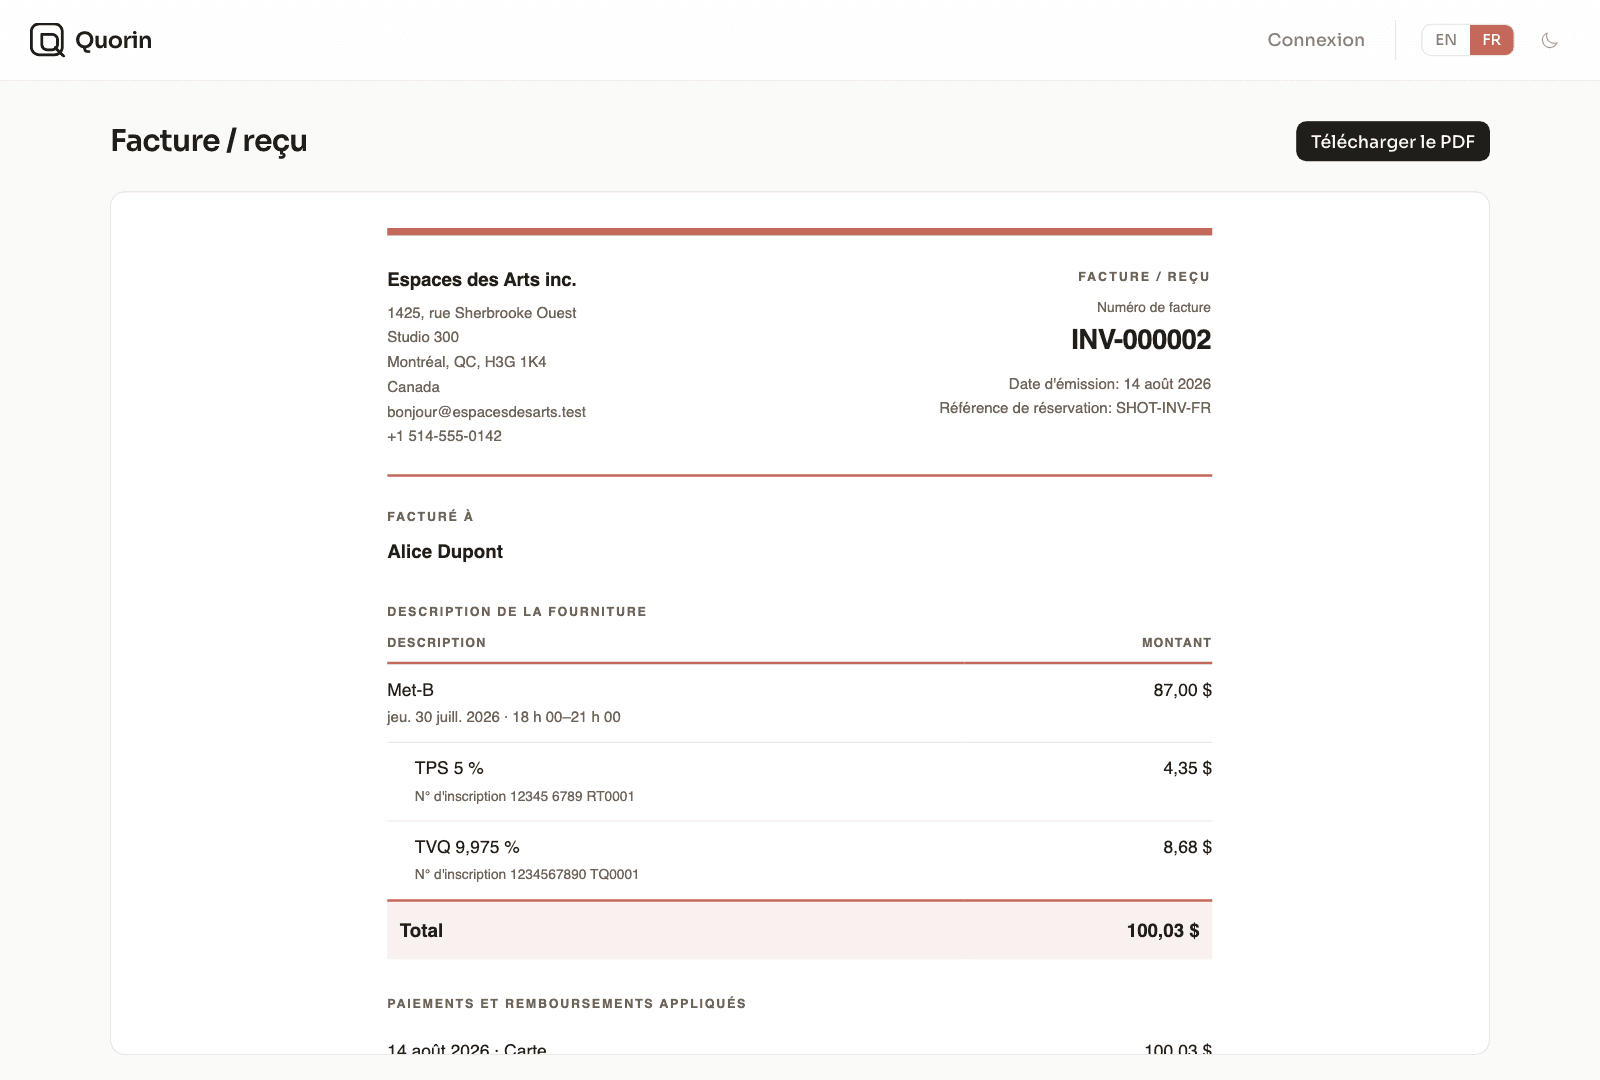Click the Total label
The image size is (1600, 1080).
pos(421,931)
